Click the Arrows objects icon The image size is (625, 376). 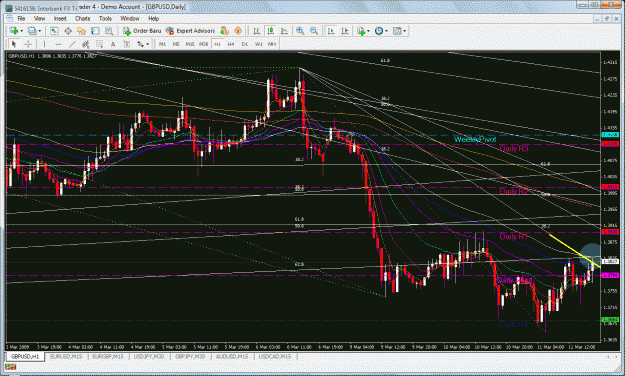coord(140,44)
